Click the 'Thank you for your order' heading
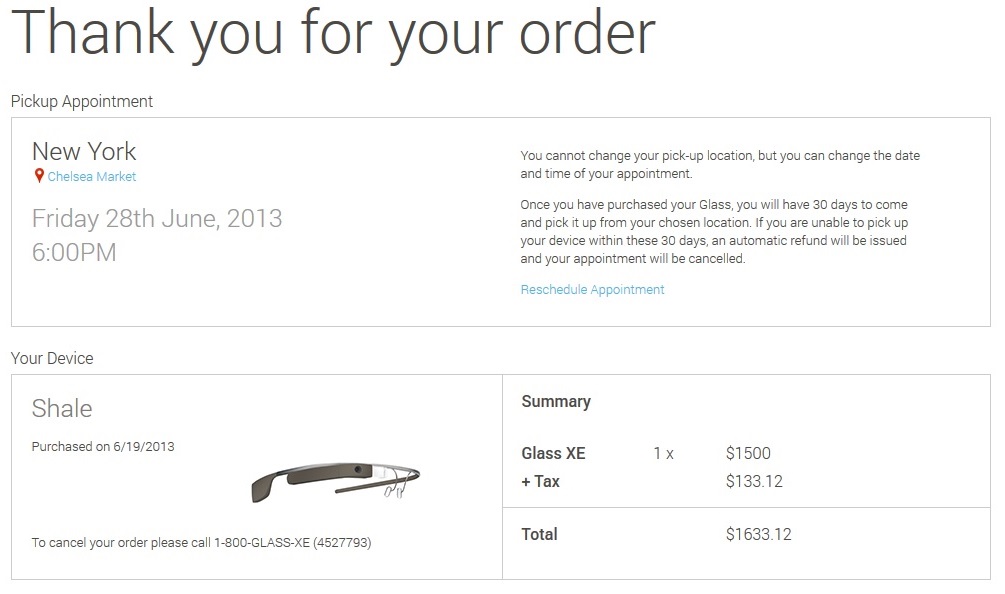1005x594 pixels. (333, 34)
